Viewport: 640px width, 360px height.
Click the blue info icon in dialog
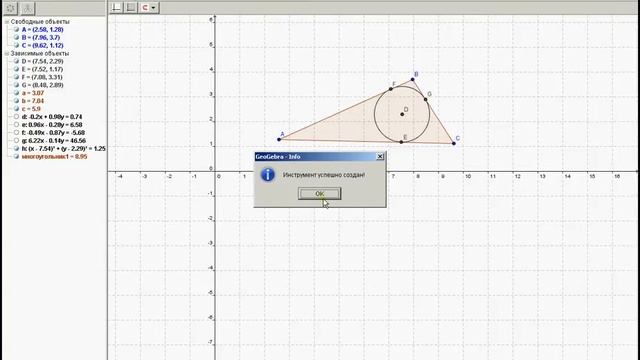(268, 175)
